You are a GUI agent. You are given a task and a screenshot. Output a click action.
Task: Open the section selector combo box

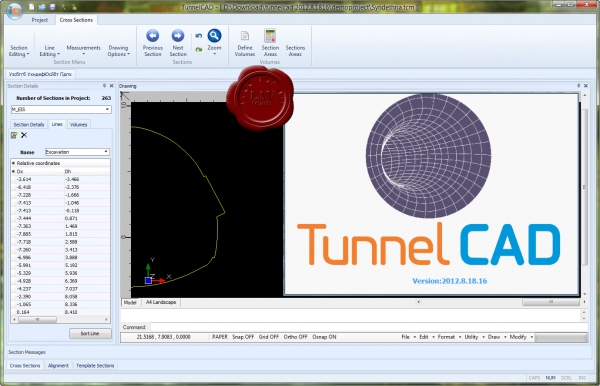[x=61, y=109]
